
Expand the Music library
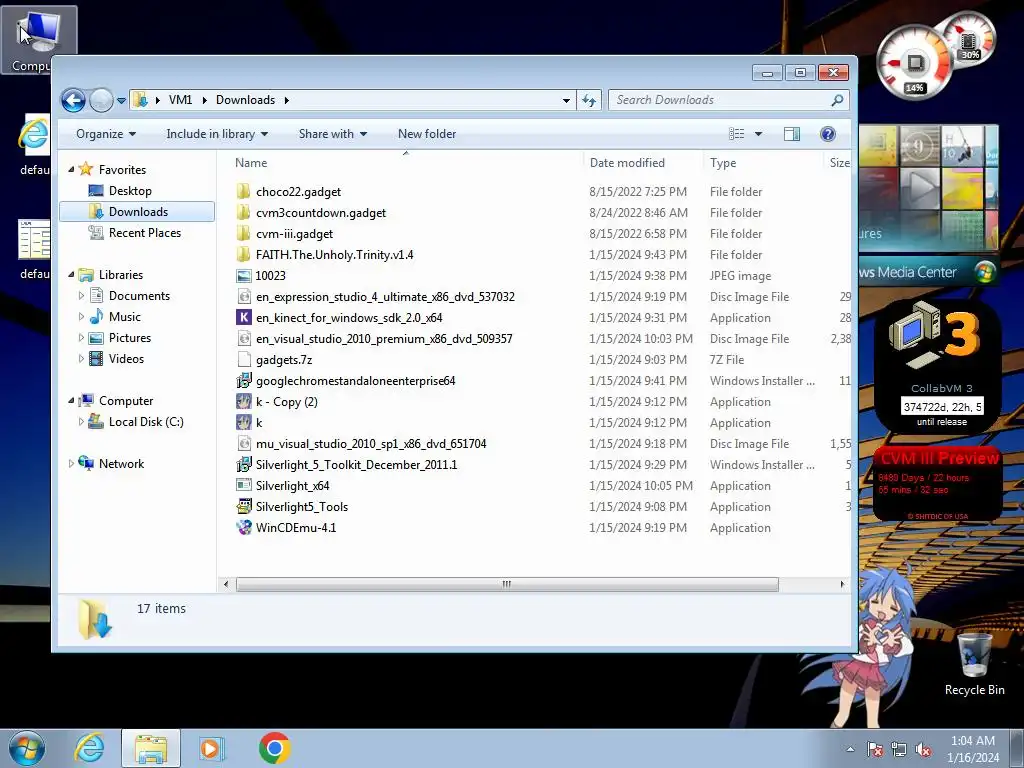point(81,317)
